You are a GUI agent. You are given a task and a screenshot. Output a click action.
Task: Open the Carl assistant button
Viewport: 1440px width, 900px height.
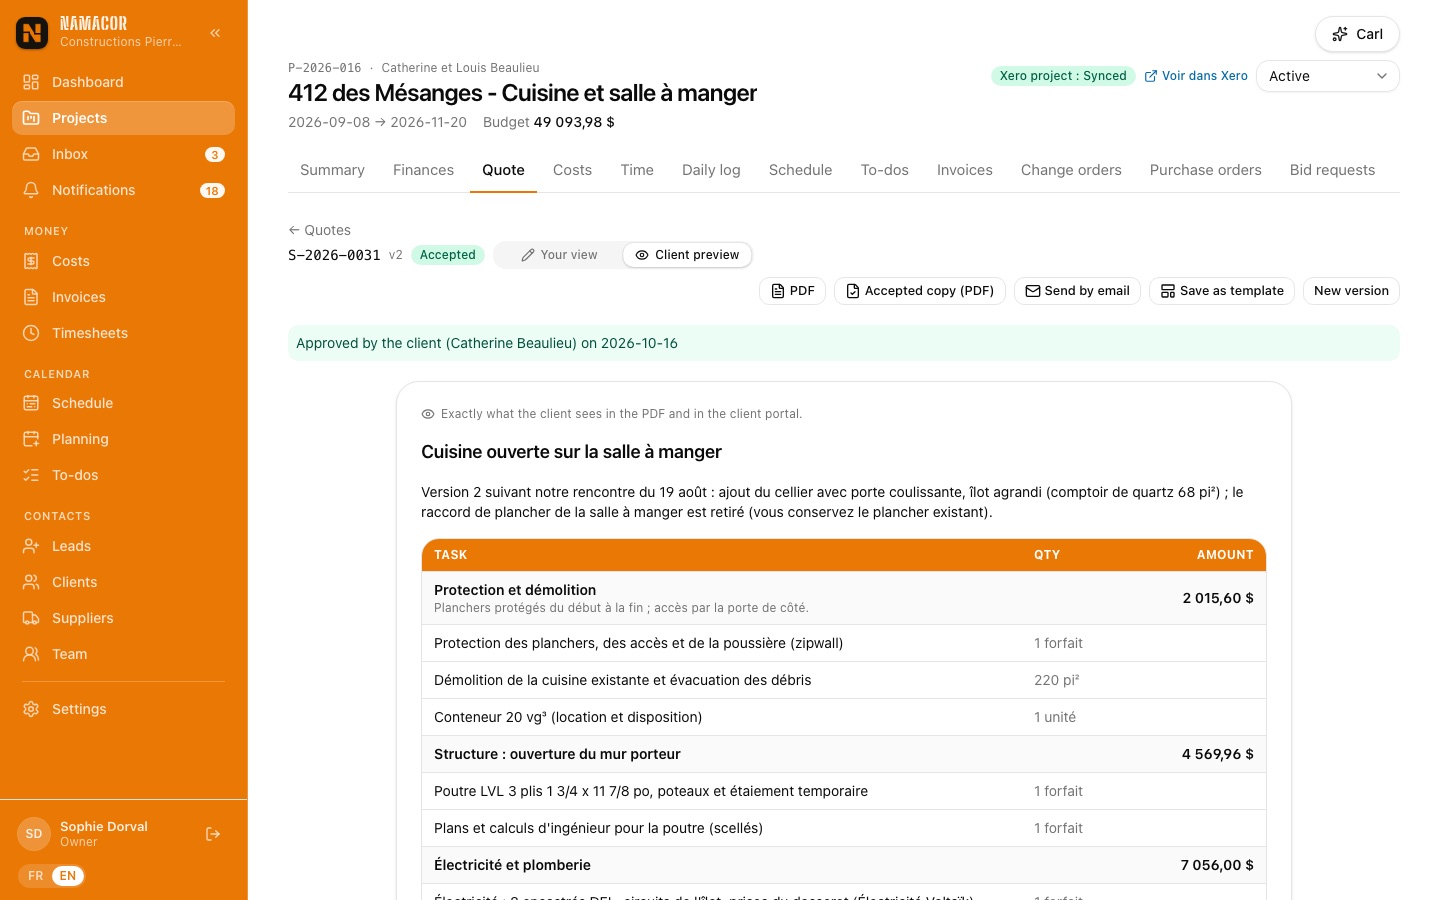coord(1357,34)
